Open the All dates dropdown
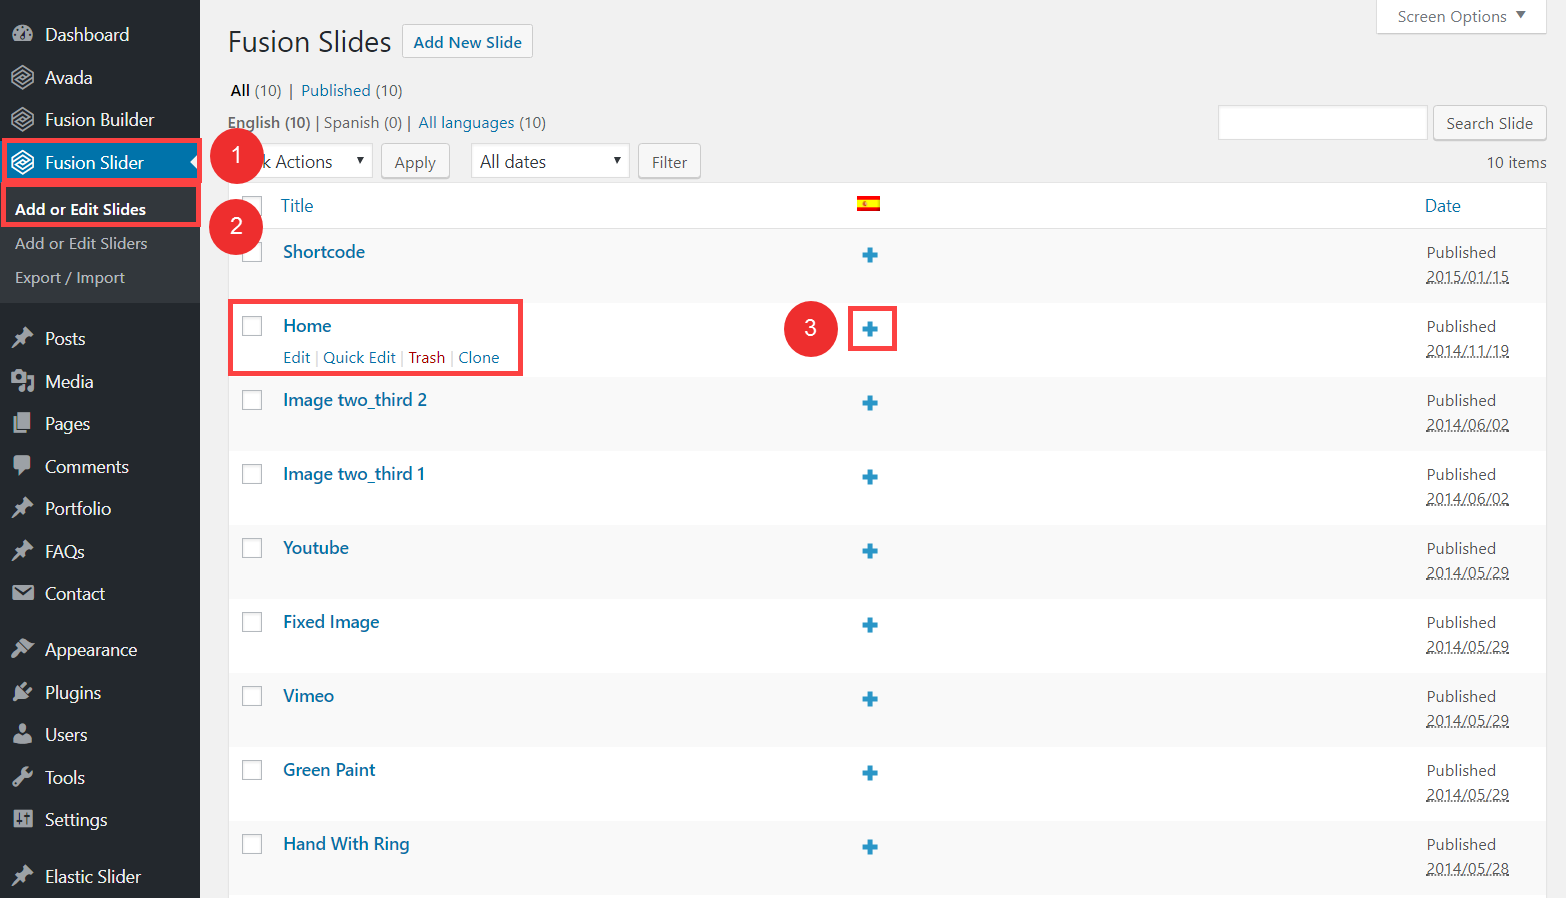The width and height of the screenshot is (1566, 898). point(550,161)
